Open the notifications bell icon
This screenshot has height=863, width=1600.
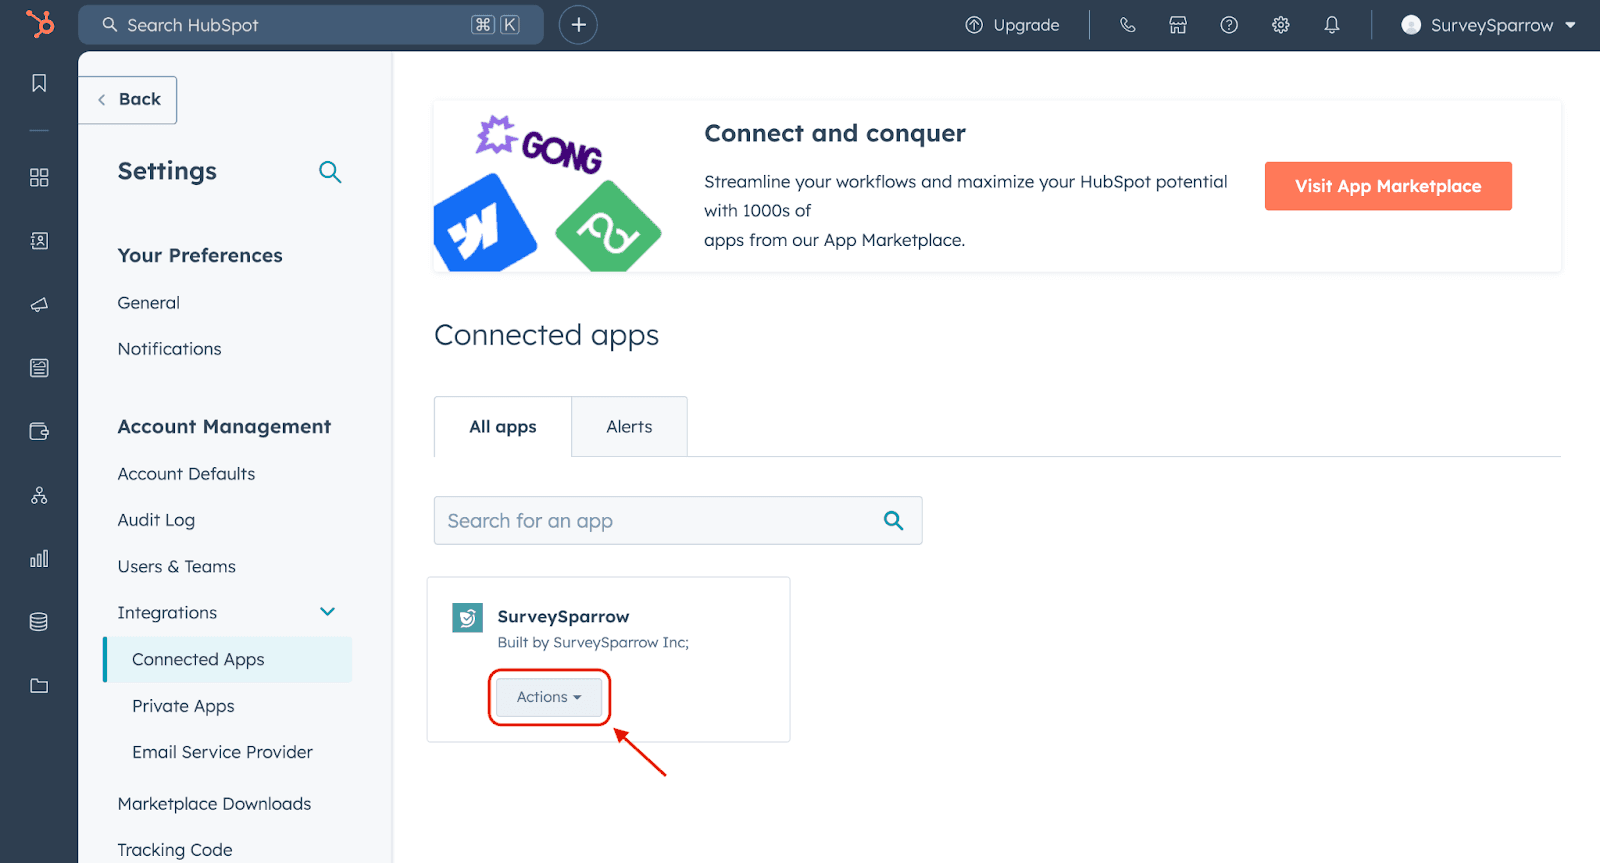(x=1331, y=25)
